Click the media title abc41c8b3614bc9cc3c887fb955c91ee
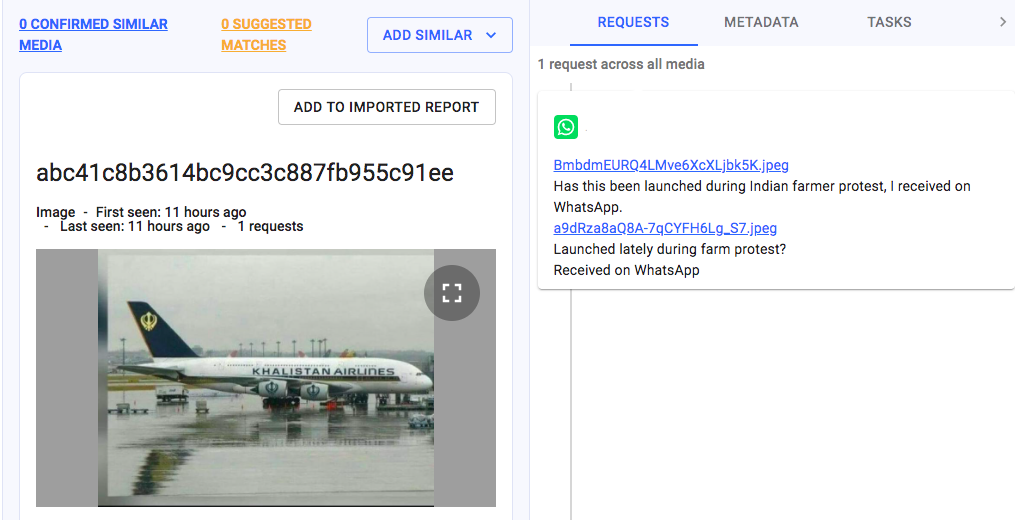Screen dimensions: 1015x520 tap(245, 173)
